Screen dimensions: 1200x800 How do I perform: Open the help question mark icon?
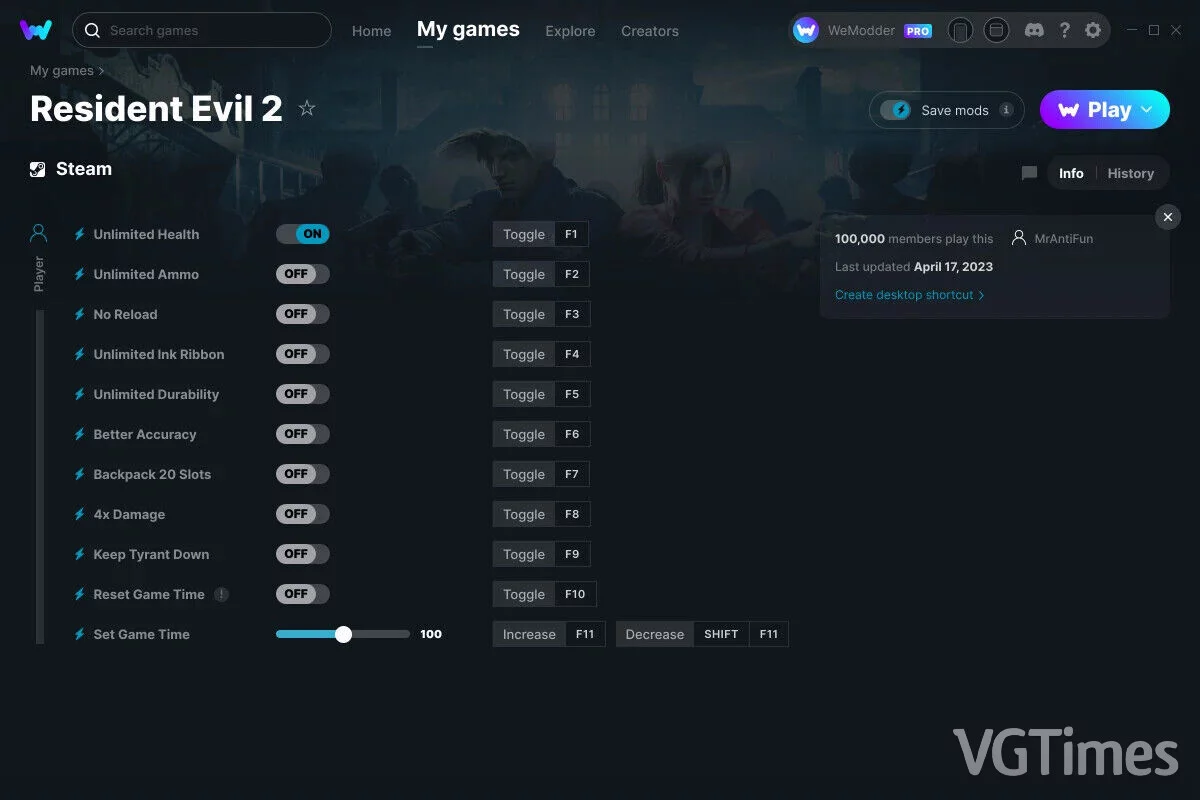pos(1065,31)
